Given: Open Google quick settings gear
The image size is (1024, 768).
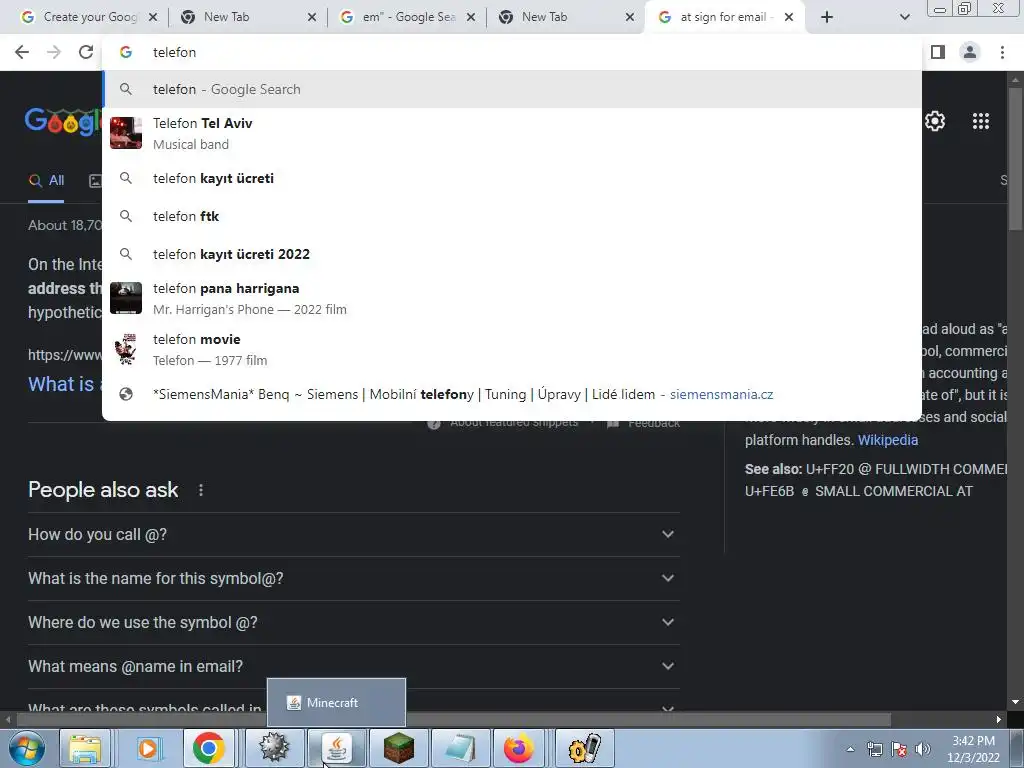Looking at the screenshot, I should pos(935,121).
